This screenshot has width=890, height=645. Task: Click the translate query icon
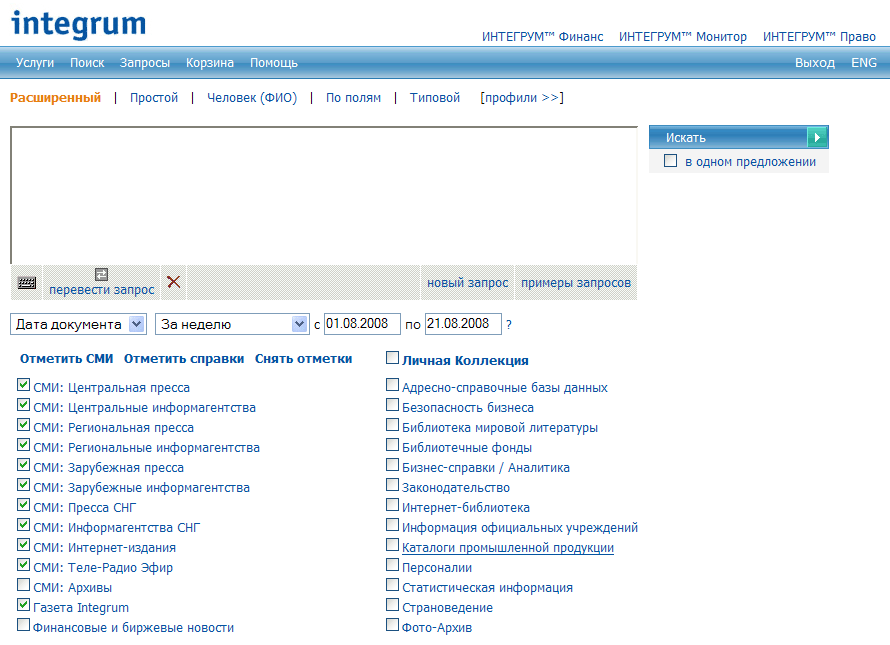pos(101,274)
